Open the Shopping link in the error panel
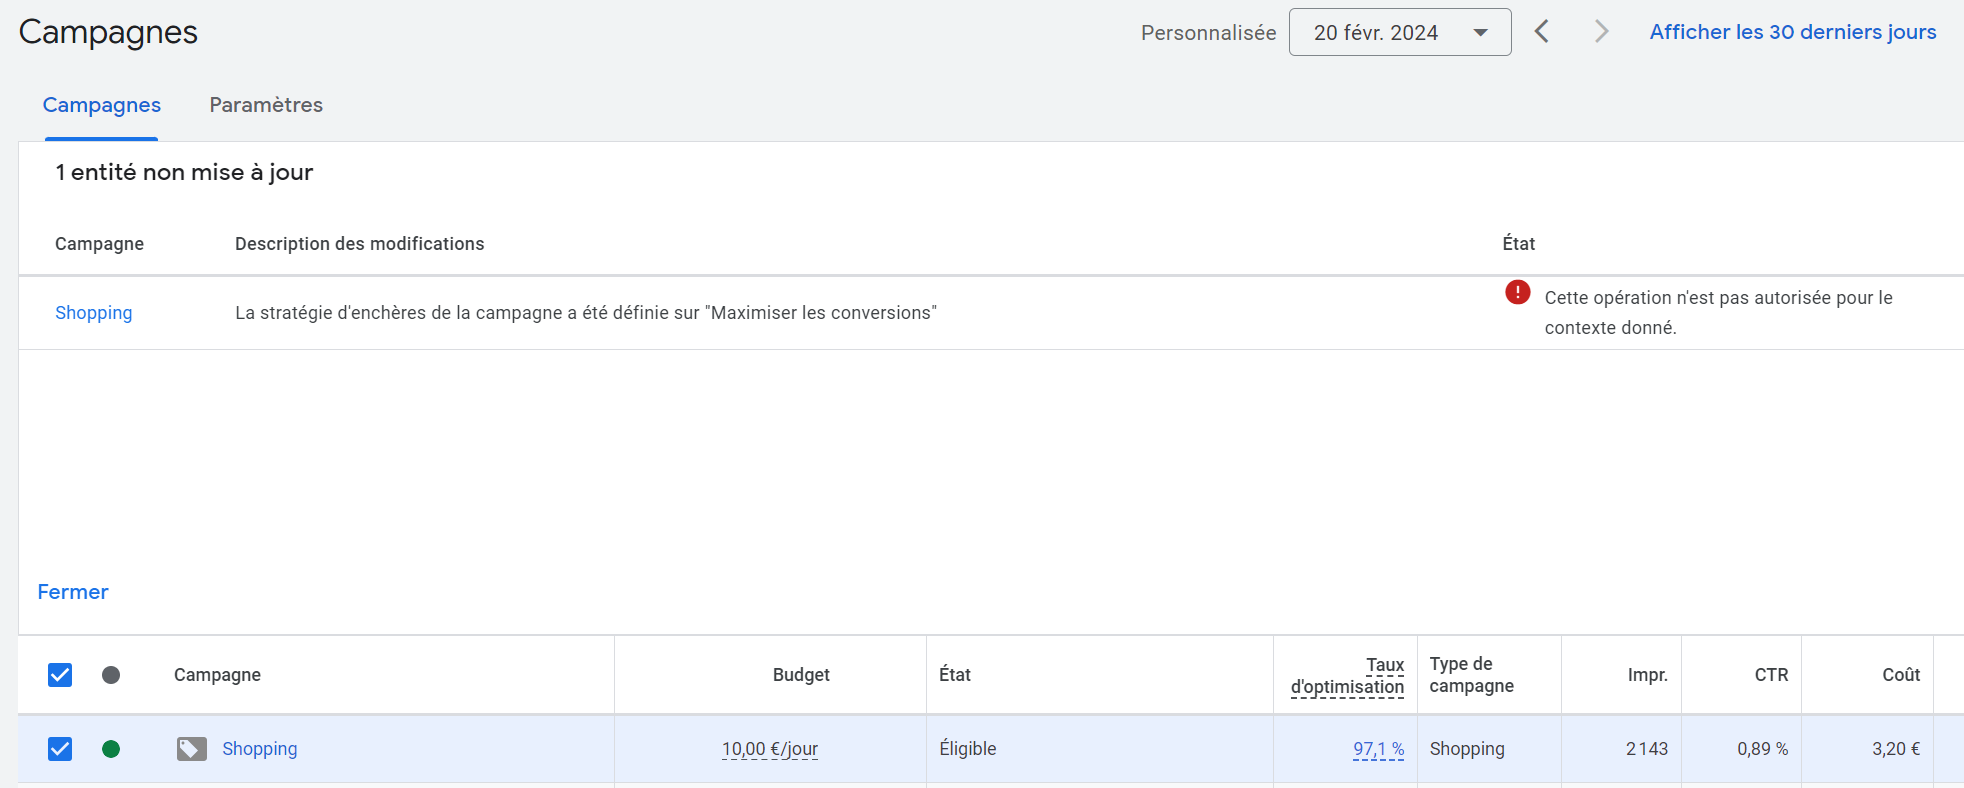The height and width of the screenshot is (788, 1964). (93, 313)
